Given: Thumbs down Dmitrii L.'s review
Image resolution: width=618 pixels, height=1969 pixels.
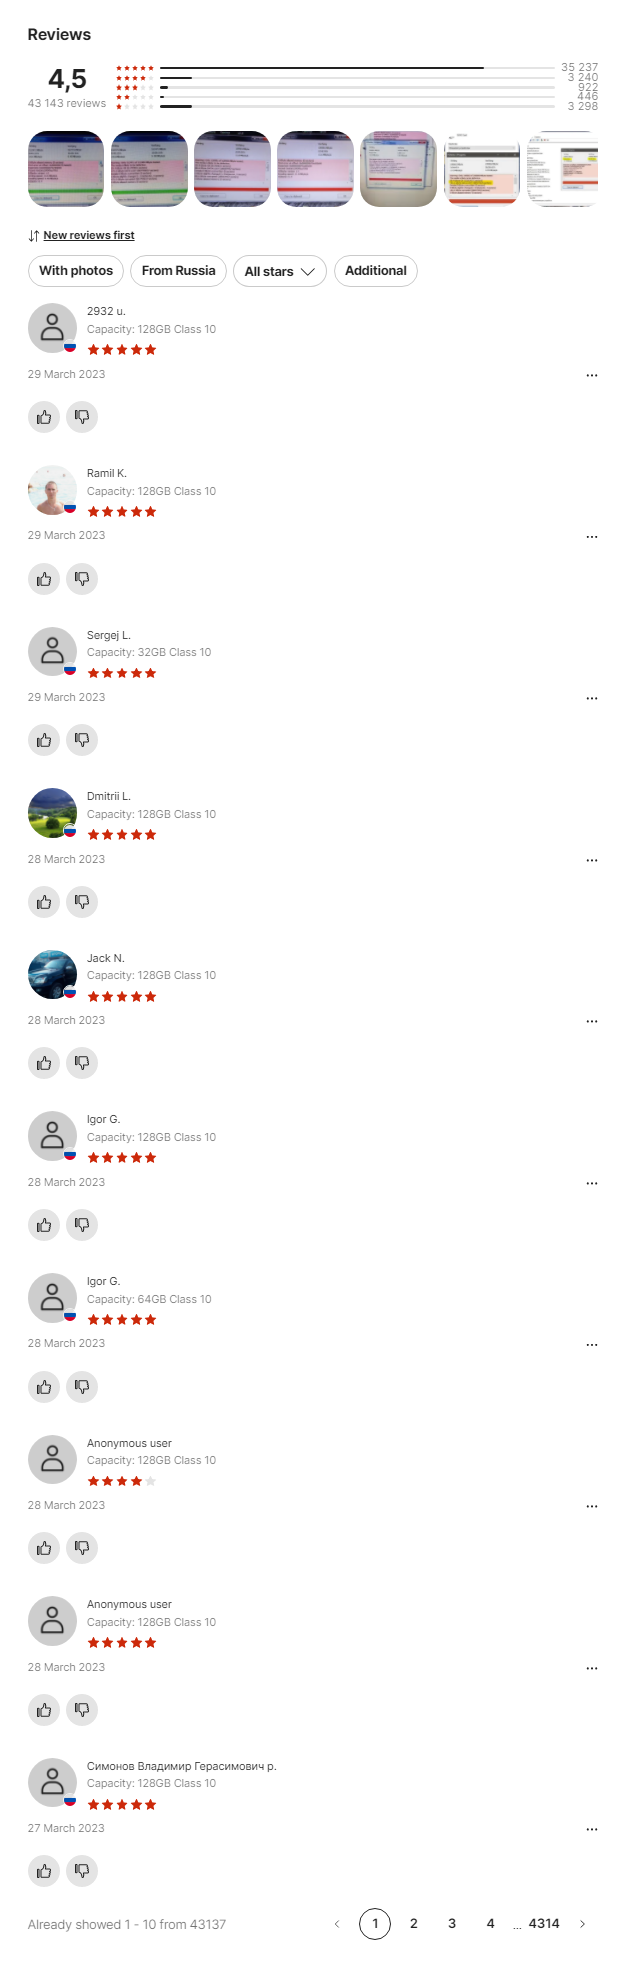Looking at the screenshot, I should click(x=82, y=902).
